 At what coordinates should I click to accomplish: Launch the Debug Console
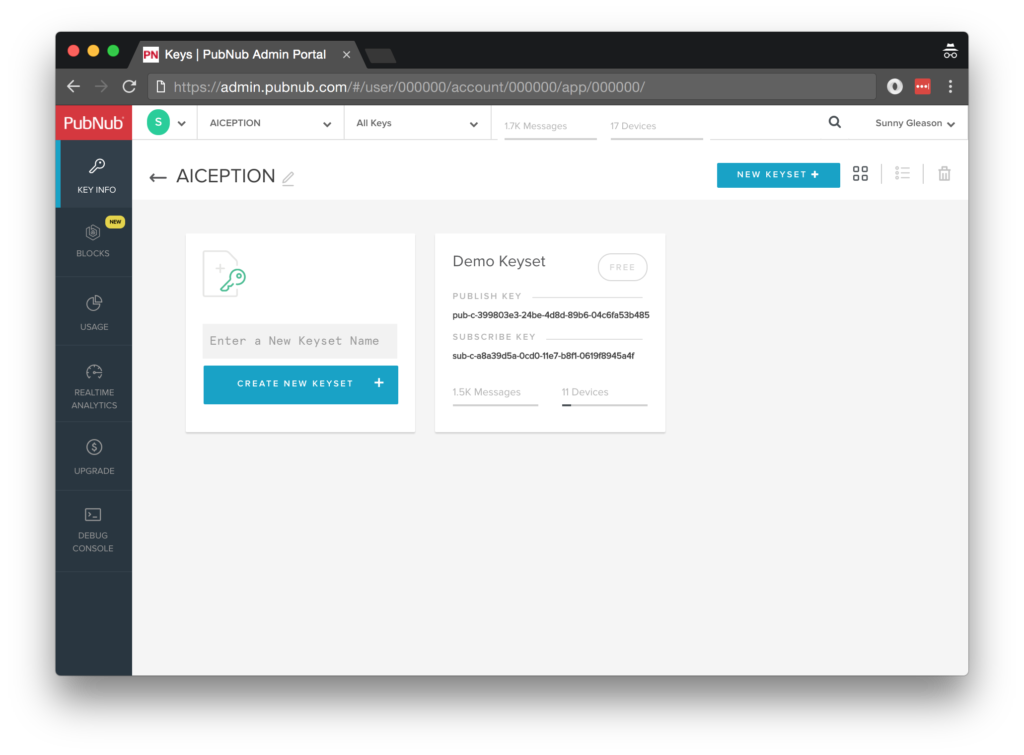point(93,528)
